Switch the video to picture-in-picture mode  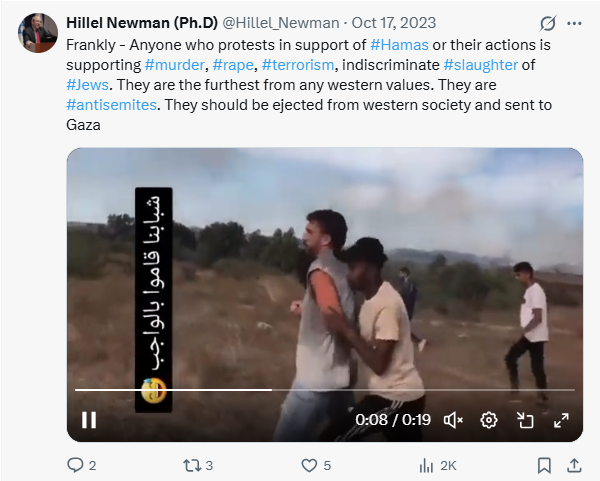525,420
